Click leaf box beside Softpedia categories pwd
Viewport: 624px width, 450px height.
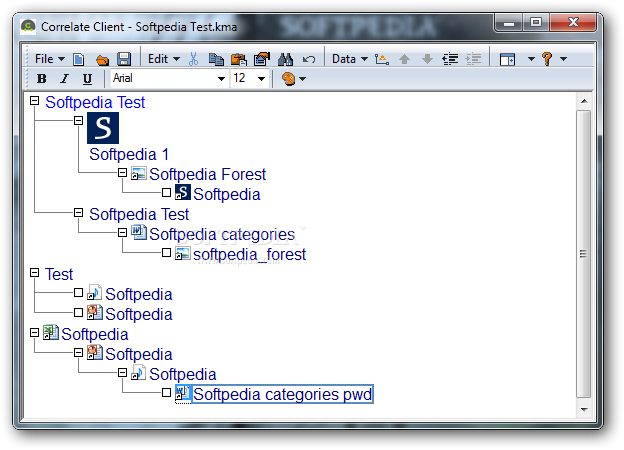click(166, 393)
